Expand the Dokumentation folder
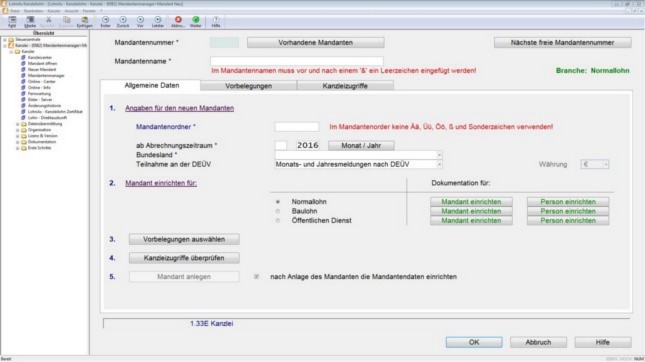The image size is (645, 362). coord(17,142)
